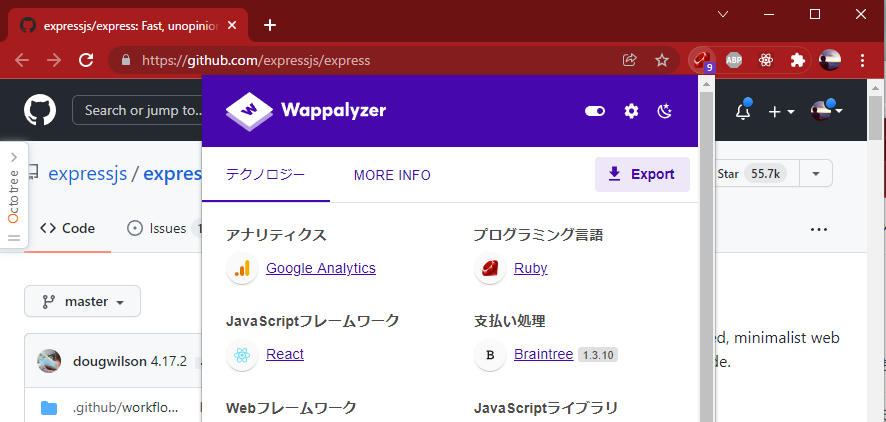Screen dimensions: 886x422
Task: Open the AdBlock Plus extension icon
Action: pos(734,60)
